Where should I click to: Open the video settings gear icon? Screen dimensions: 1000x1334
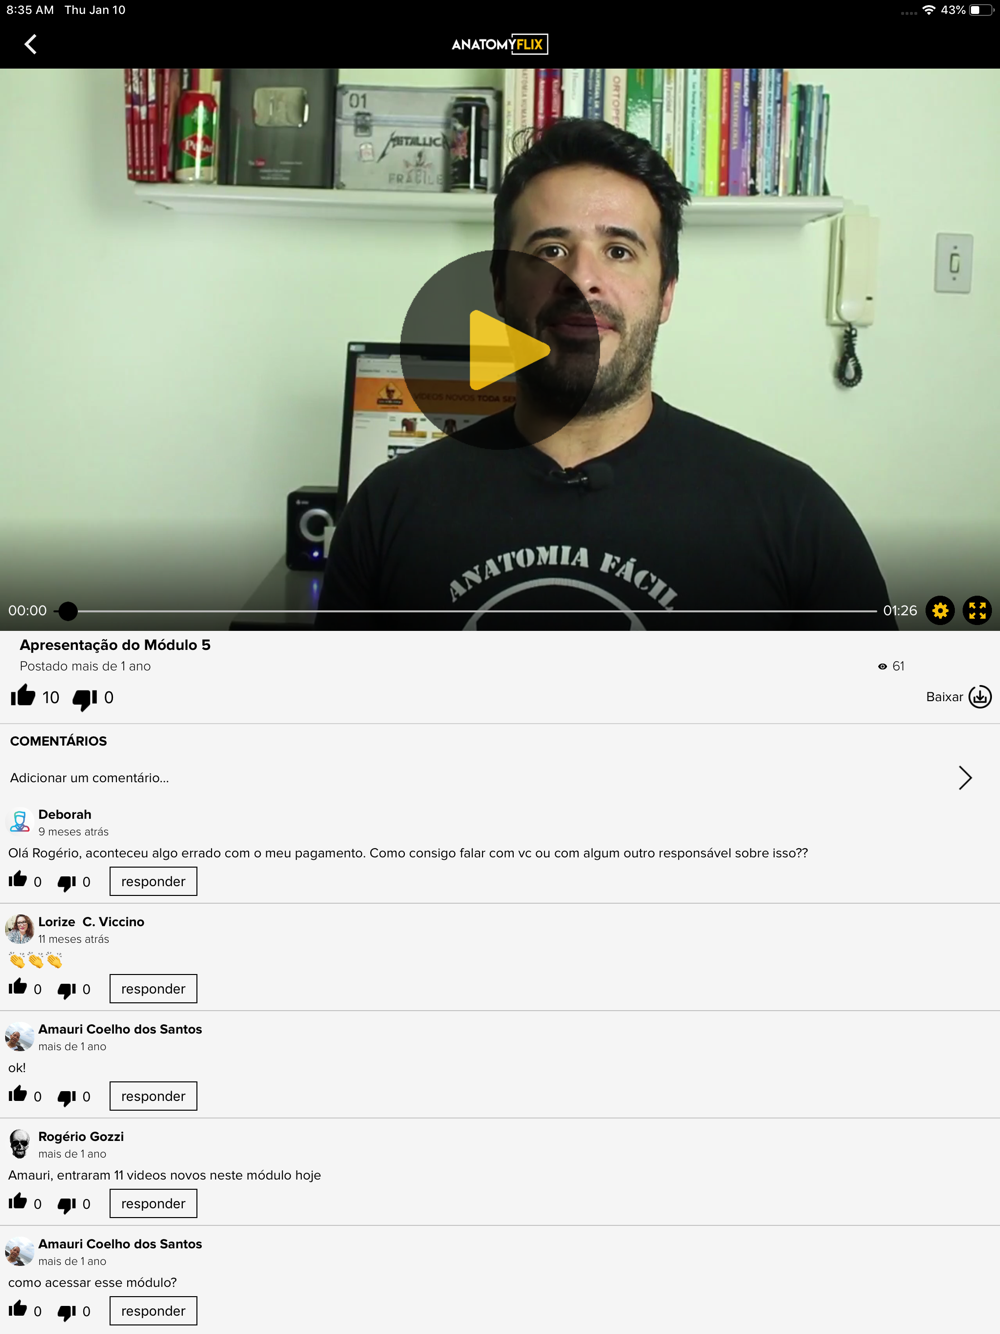point(940,610)
